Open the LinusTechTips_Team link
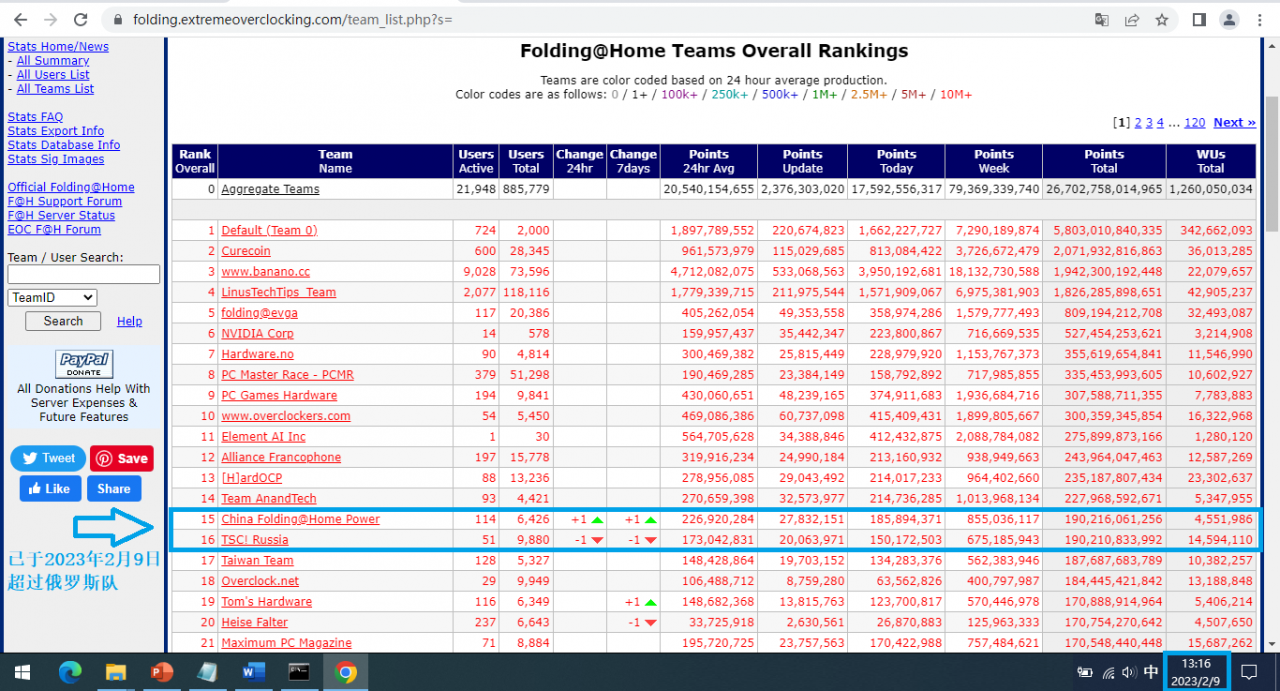 pos(279,292)
